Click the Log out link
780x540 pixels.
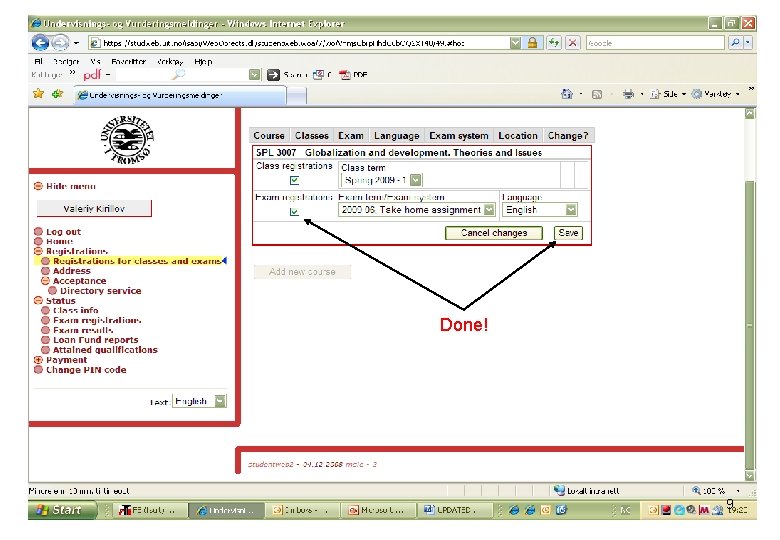click(x=63, y=232)
